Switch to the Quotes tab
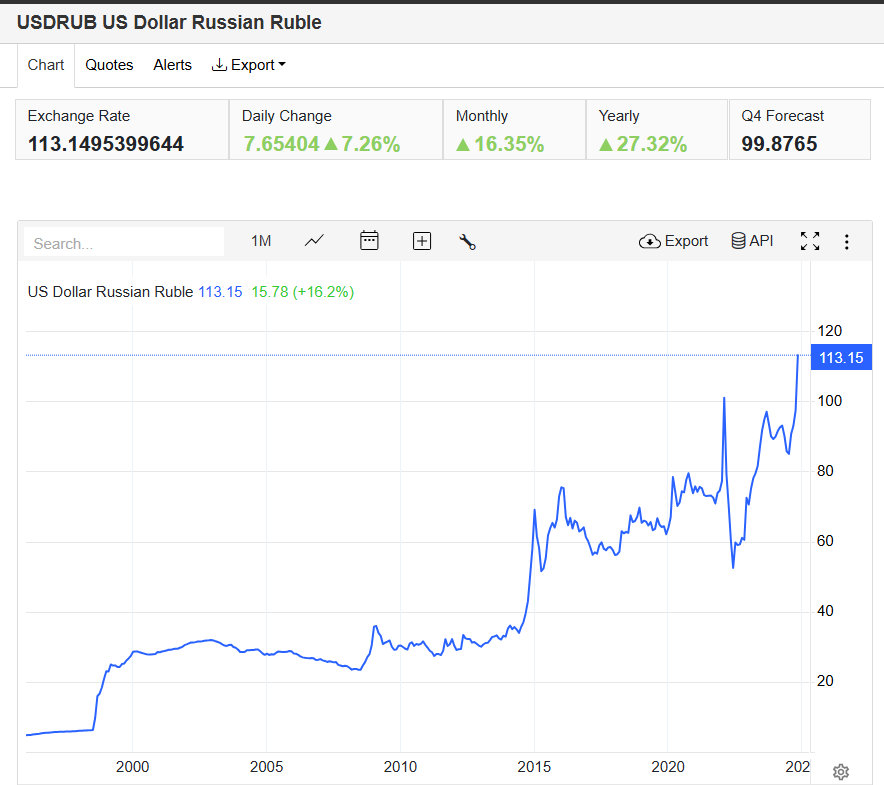The height and width of the screenshot is (785, 884). click(109, 65)
